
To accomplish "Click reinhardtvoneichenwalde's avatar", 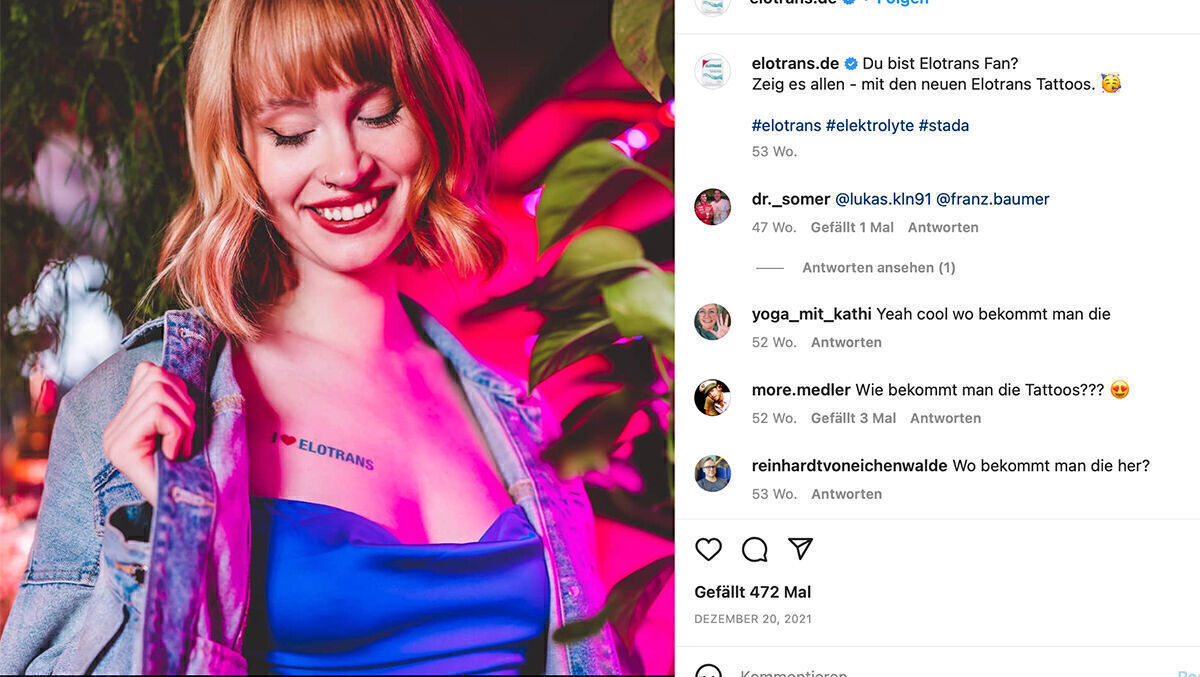I will 712,474.
